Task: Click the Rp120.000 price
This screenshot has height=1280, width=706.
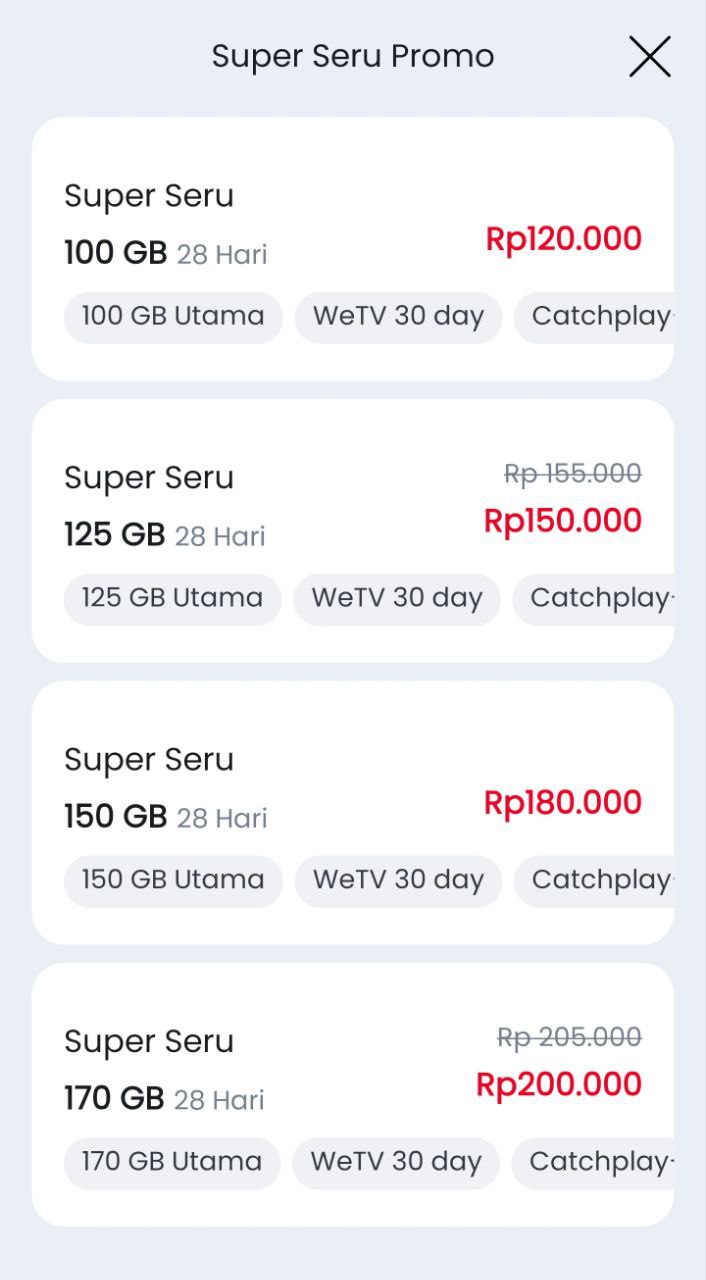Action: click(x=563, y=239)
